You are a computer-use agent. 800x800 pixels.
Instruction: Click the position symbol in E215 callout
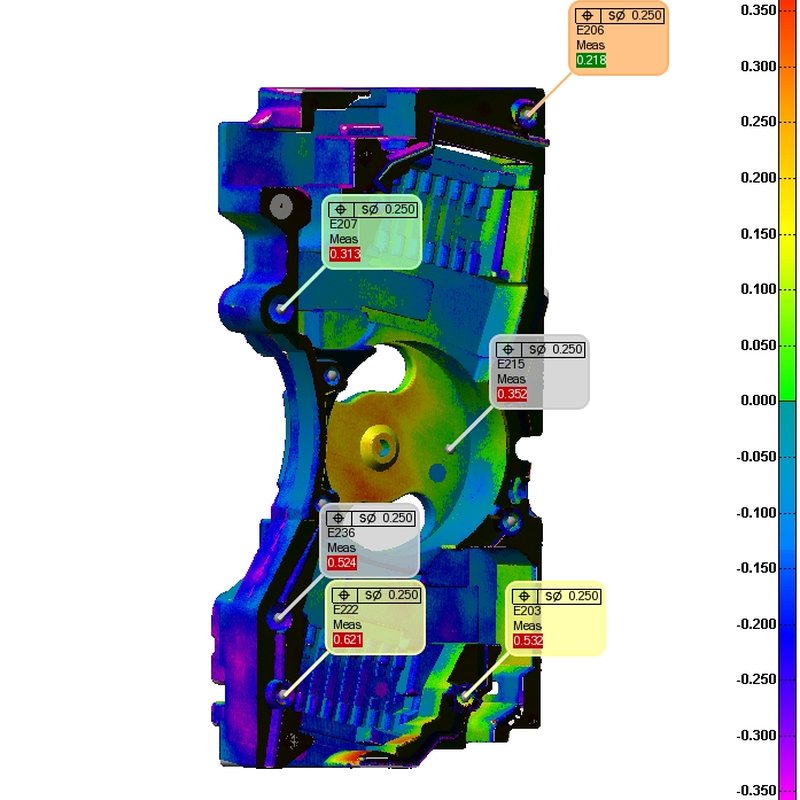(508, 350)
